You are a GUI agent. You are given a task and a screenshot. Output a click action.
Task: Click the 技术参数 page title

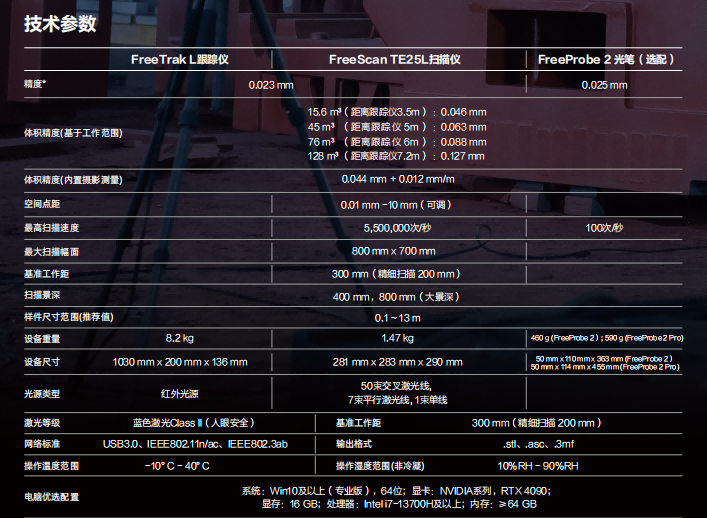[60, 25]
